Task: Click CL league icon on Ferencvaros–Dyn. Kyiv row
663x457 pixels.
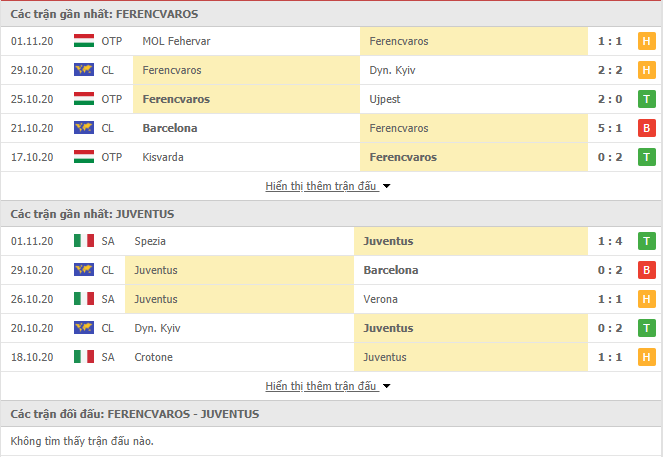Action: (84, 70)
